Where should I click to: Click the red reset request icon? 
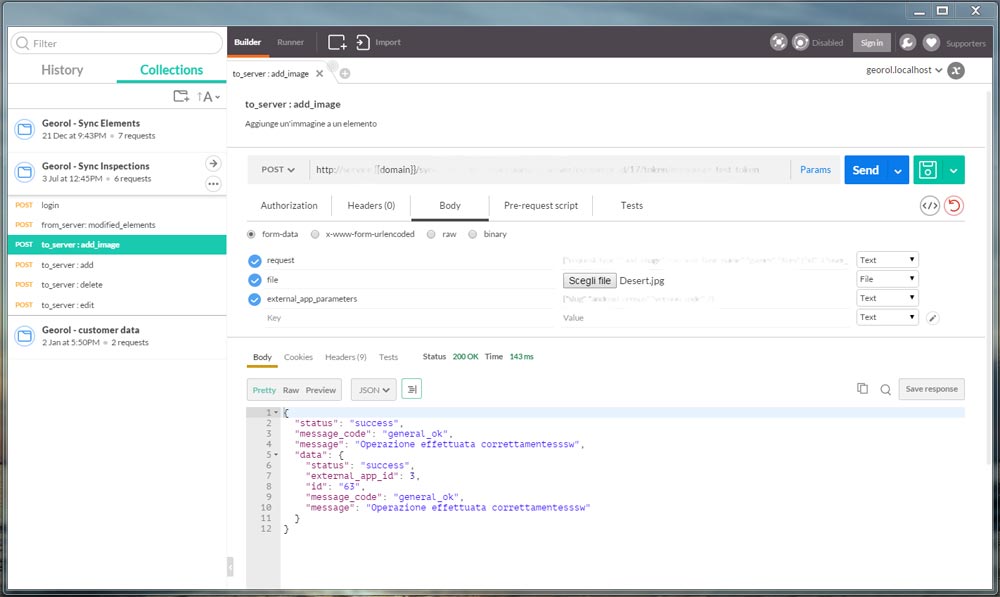click(x=954, y=206)
